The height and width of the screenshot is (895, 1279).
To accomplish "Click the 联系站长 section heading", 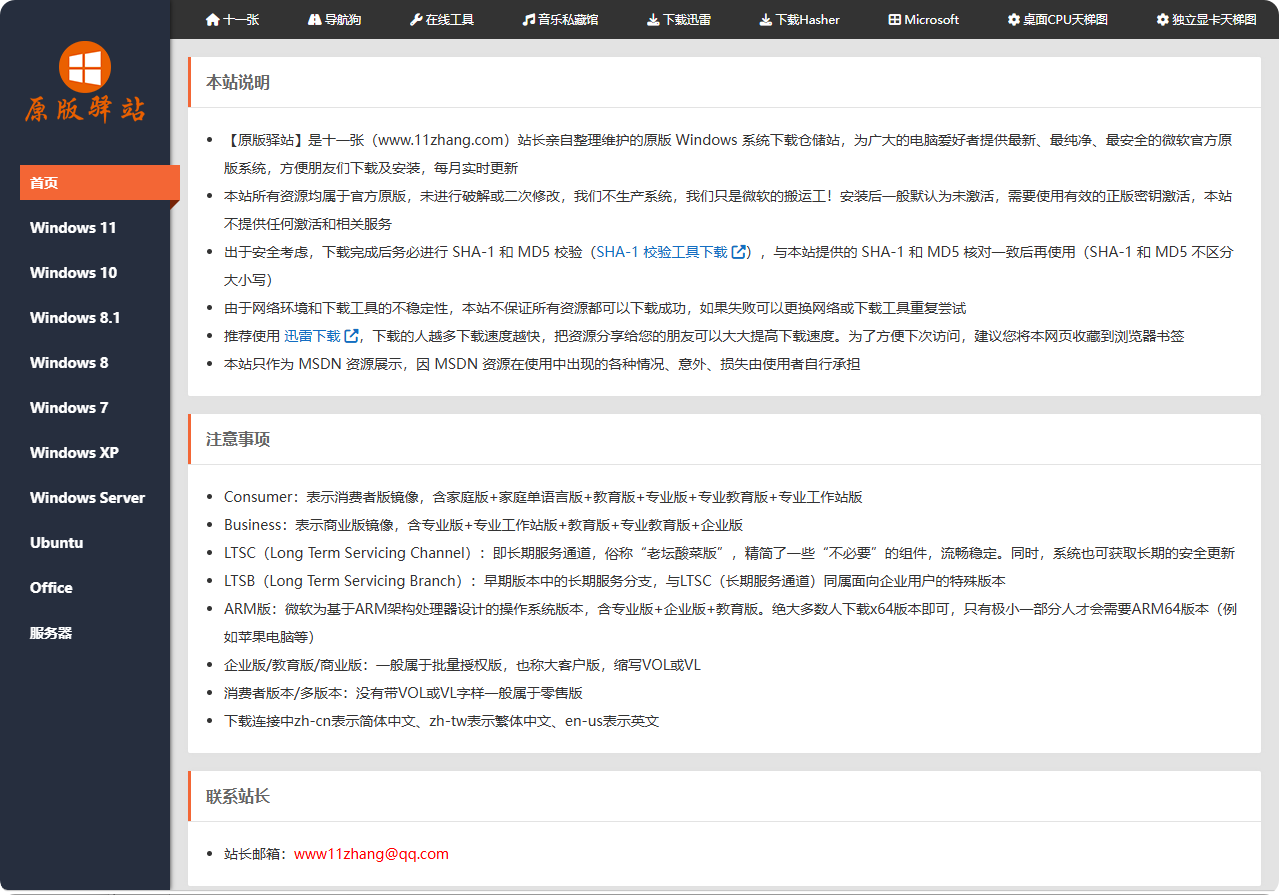I will 238,797.
